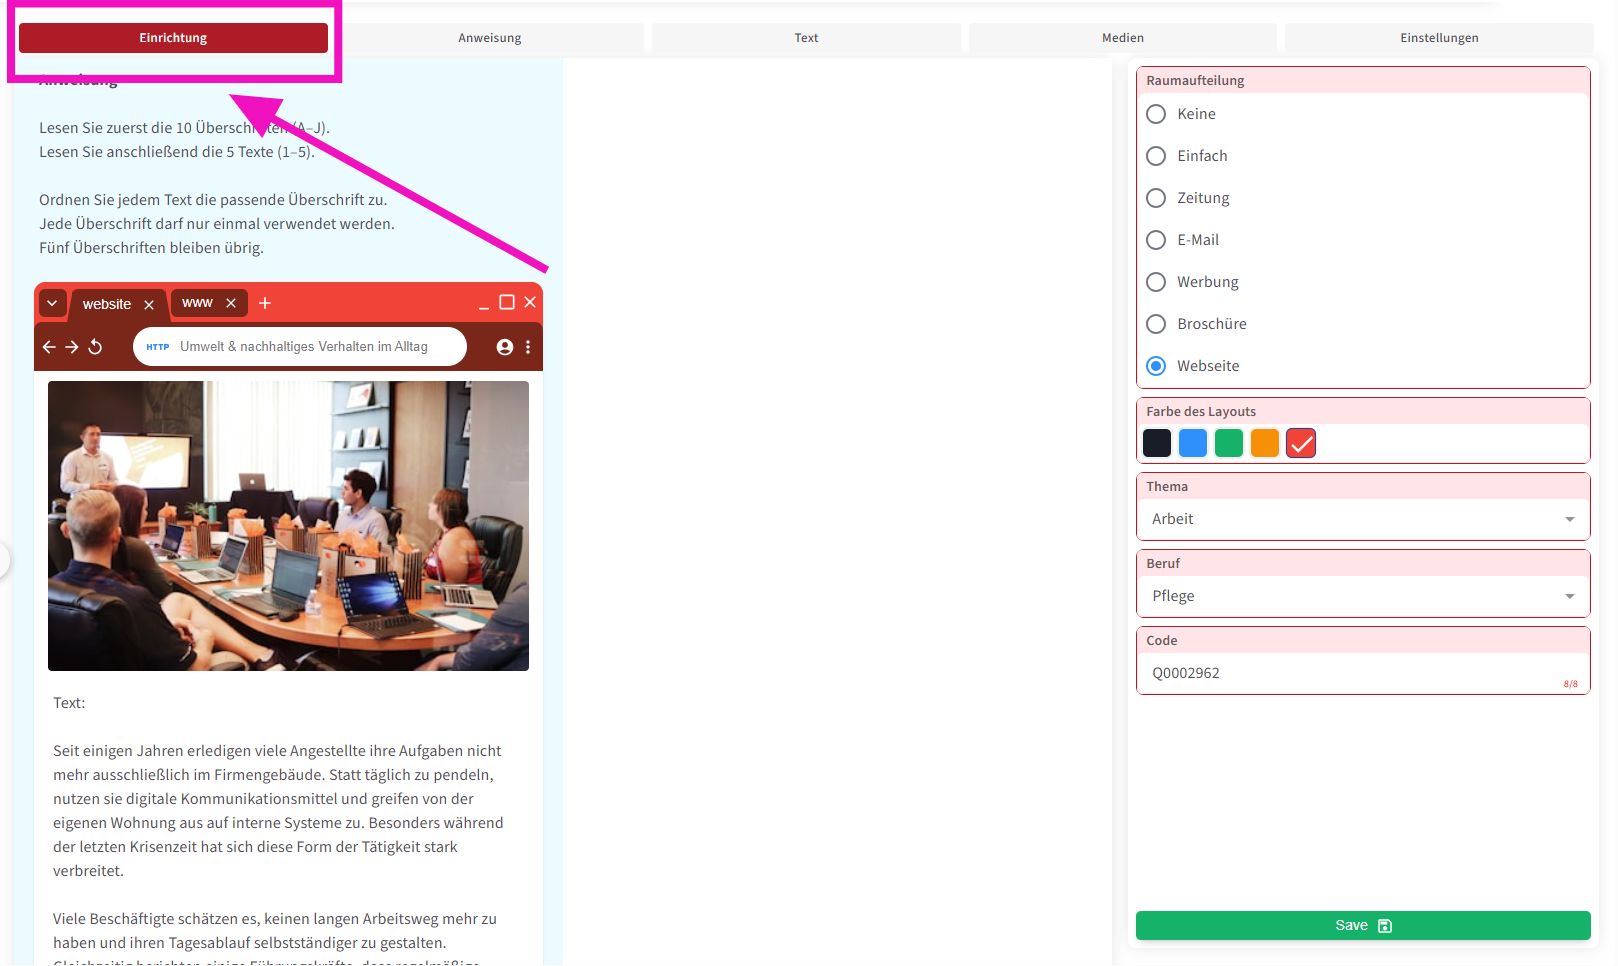This screenshot has height=966, width=1618.
Task: Click the forward arrow in mock browser
Action: (x=72, y=347)
